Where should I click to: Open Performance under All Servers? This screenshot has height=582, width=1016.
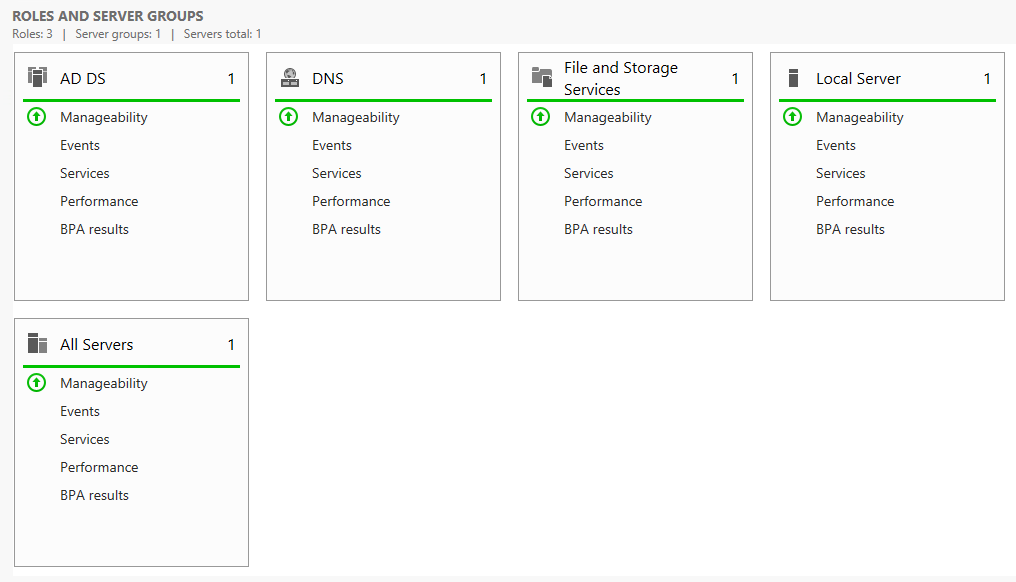(x=99, y=467)
